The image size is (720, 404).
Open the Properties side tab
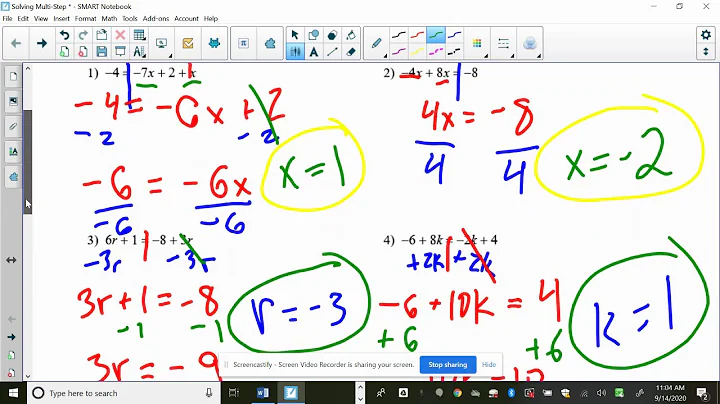13,152
